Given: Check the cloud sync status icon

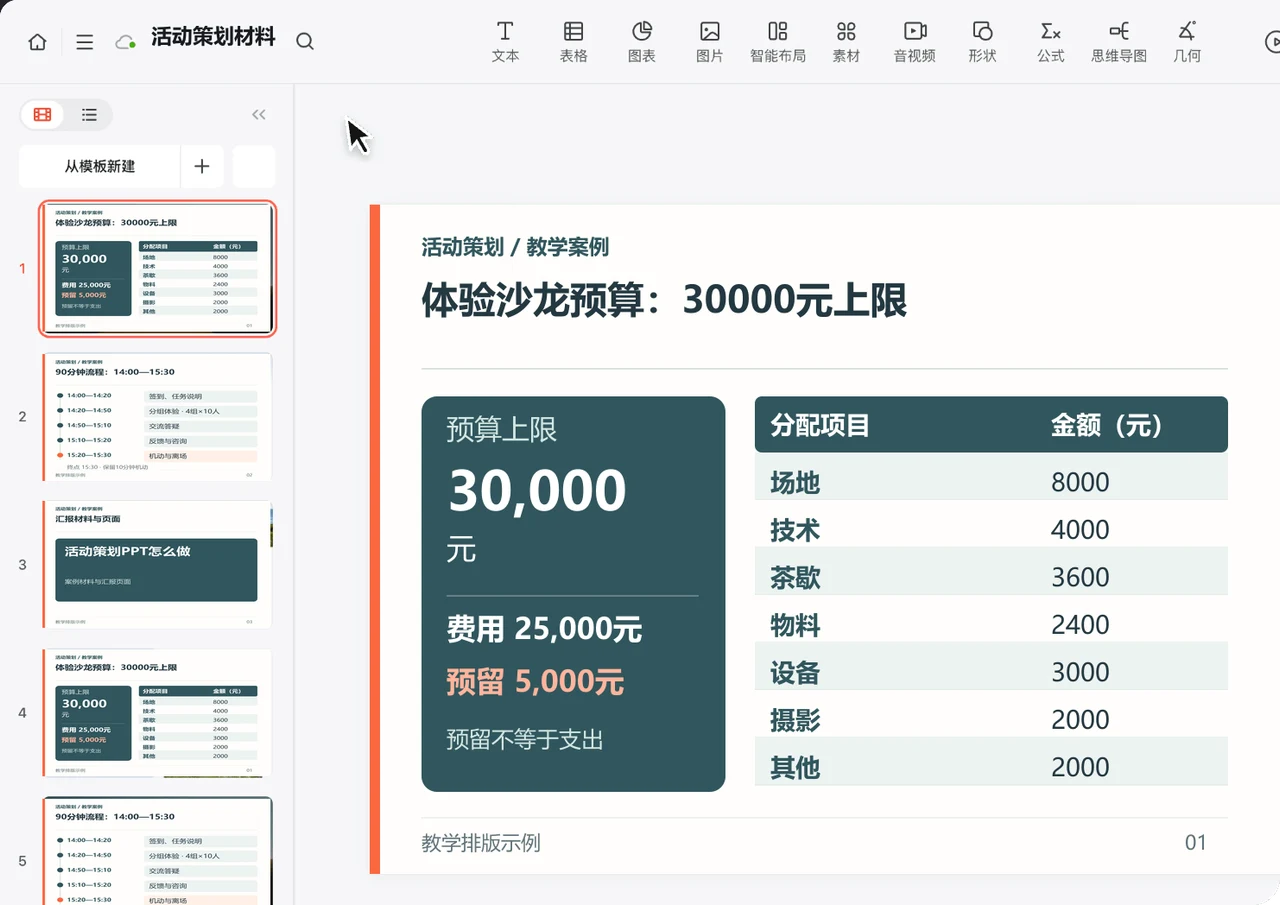Looking at the screenshot, I should [125, 42].
